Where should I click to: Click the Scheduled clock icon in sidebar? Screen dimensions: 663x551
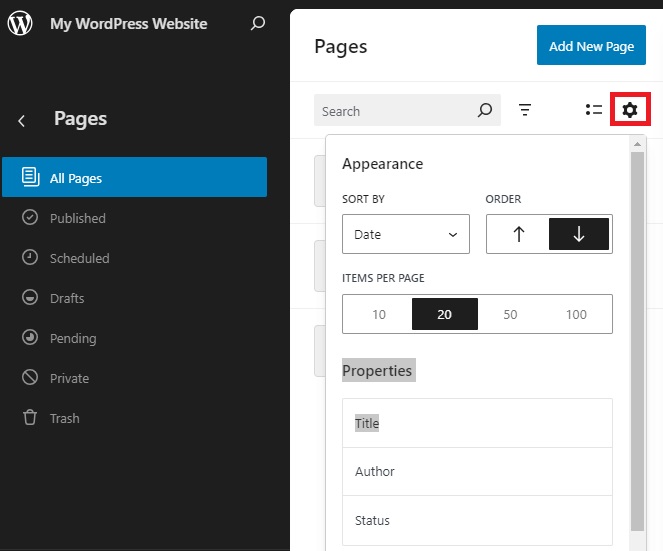pyautogui.click(x=30, y=258)
